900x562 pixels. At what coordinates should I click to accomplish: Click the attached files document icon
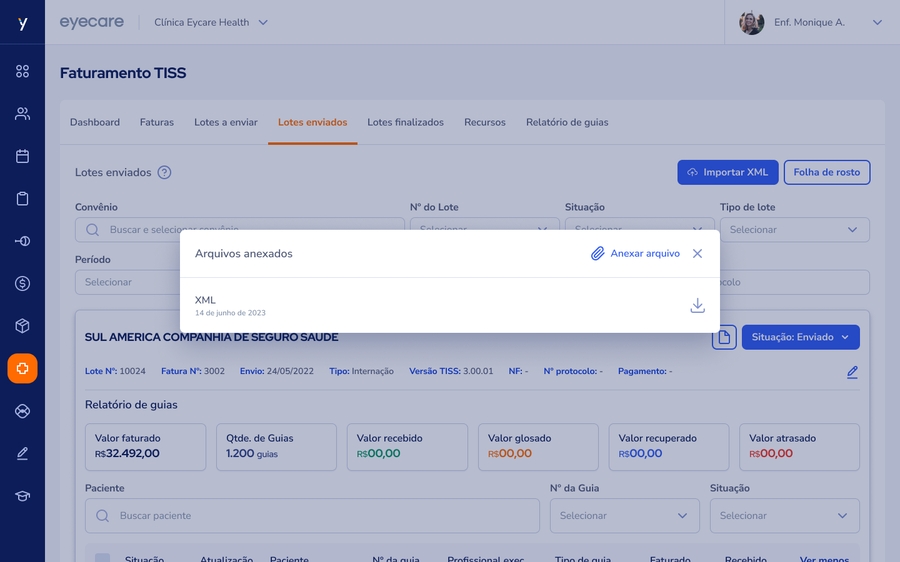point(724,338)
